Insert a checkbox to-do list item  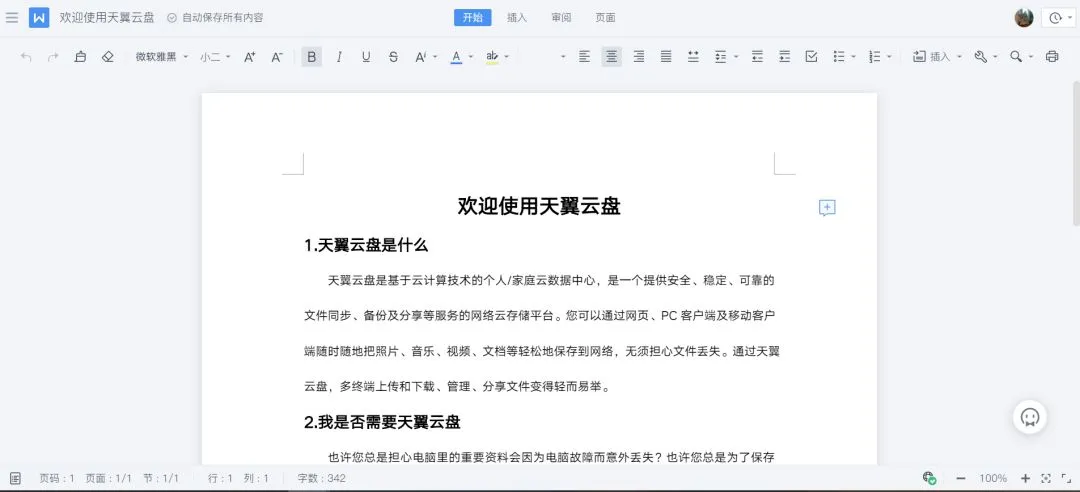[x=811, y=57]
